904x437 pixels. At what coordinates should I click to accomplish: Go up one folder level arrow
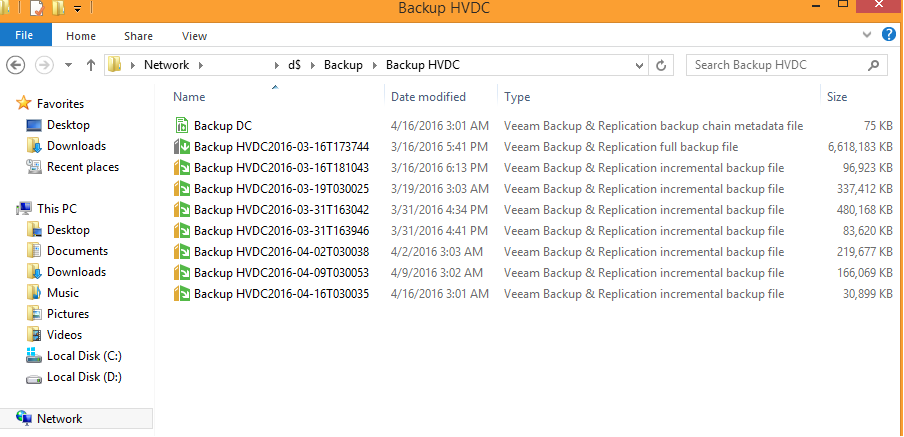click(x=91, y=65)
